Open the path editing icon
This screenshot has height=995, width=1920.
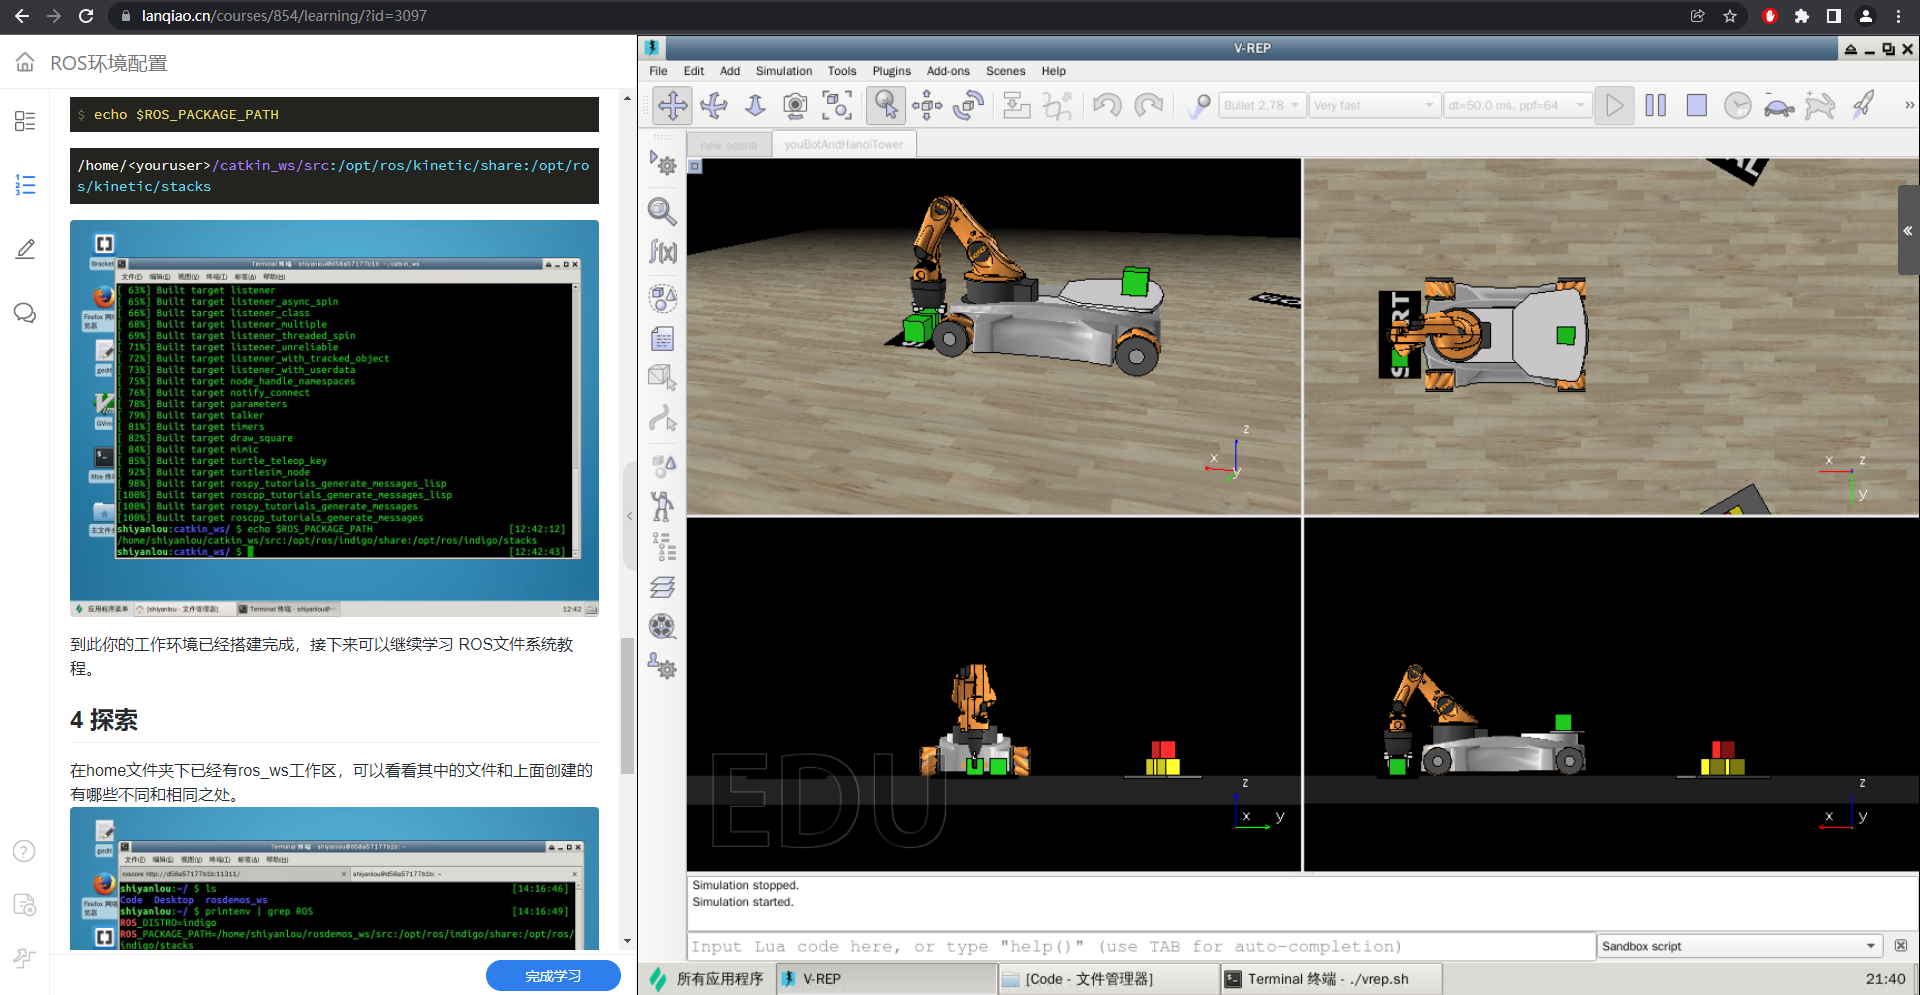click(x=662, y=418)
